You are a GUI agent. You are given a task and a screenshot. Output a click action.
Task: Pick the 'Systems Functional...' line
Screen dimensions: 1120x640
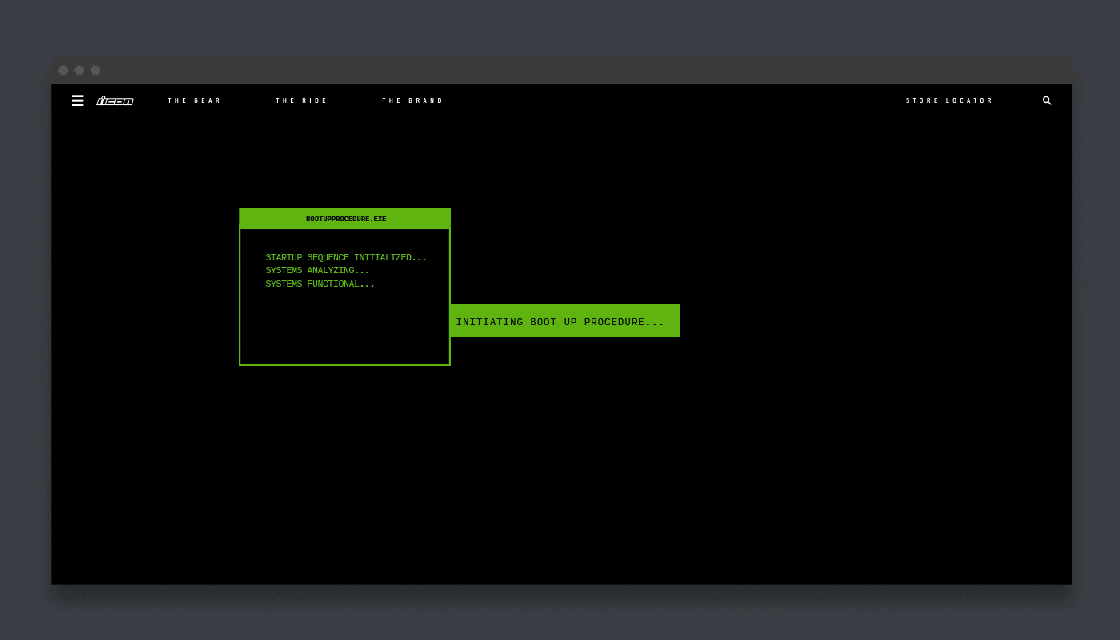pyautogui.click(x=320, y=284)
